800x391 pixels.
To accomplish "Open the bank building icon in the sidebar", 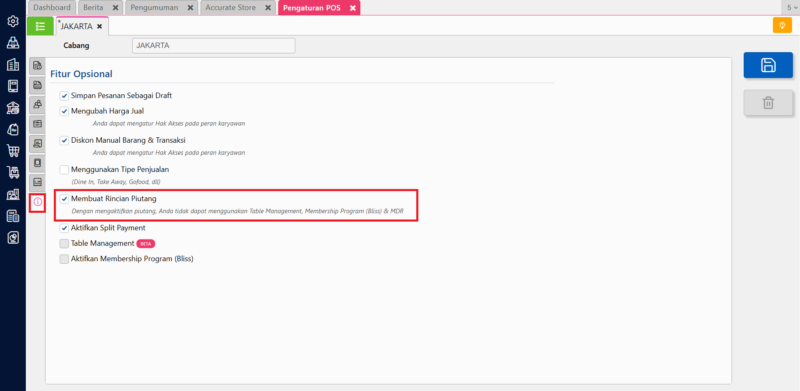I will point(13,108).
